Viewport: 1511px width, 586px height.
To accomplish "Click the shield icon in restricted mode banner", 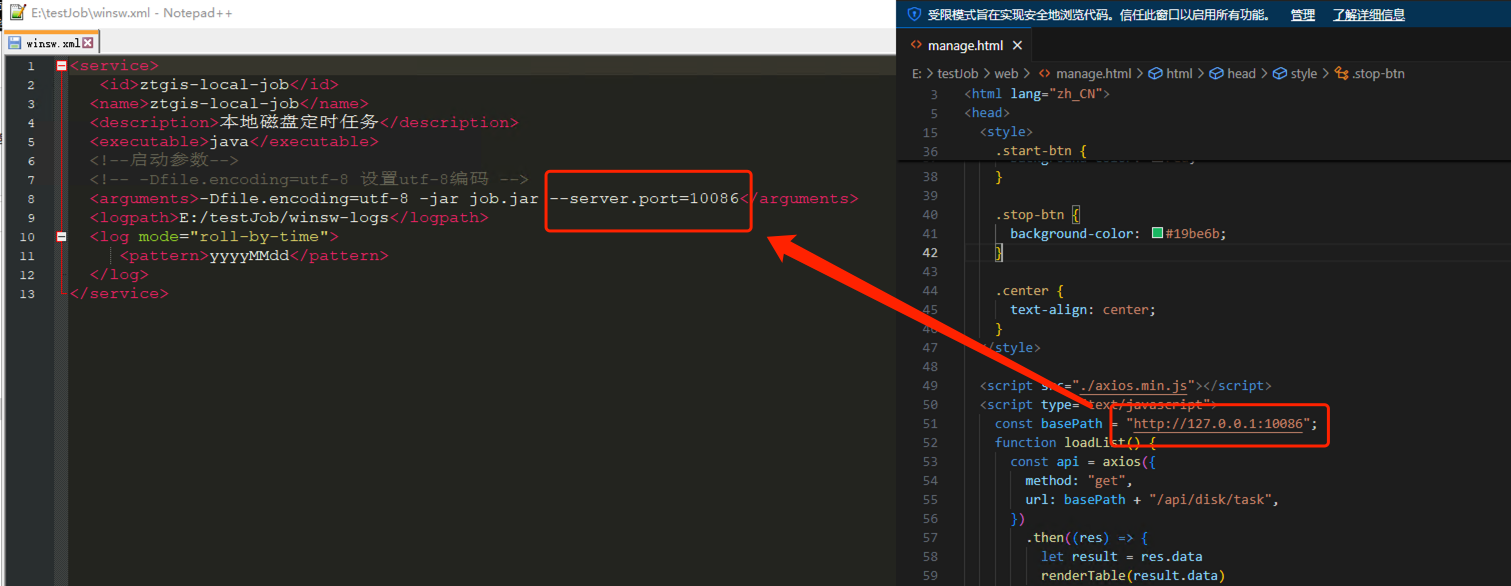I will pyautogui.click(x=913, y=15).
